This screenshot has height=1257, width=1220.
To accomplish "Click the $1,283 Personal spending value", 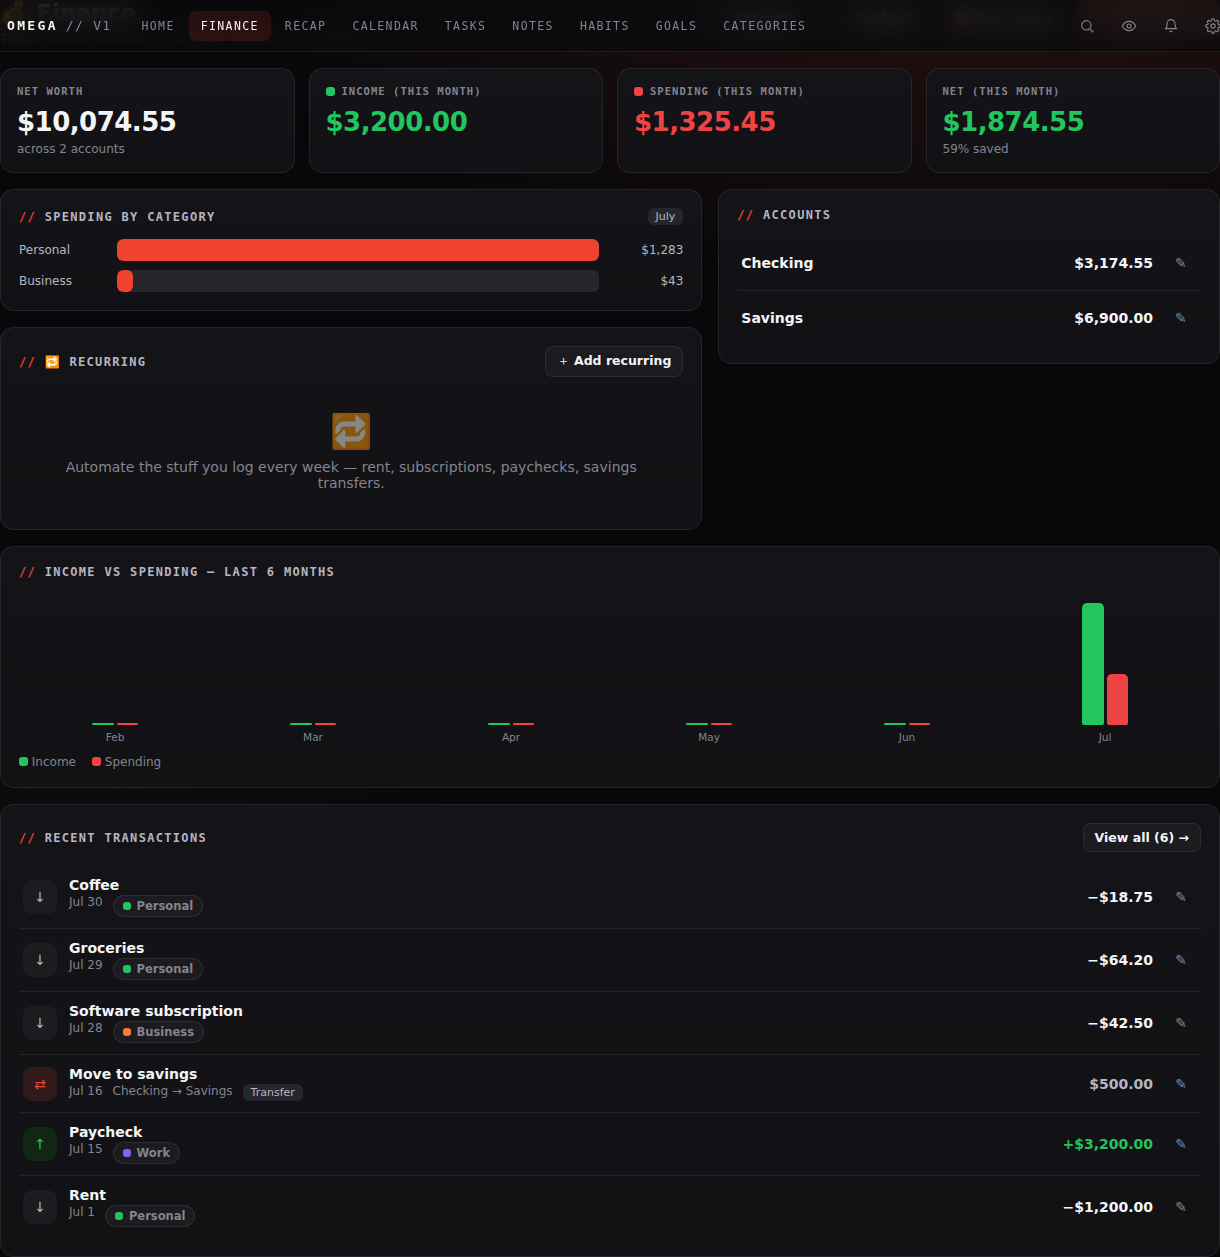I will coord(662,250).
